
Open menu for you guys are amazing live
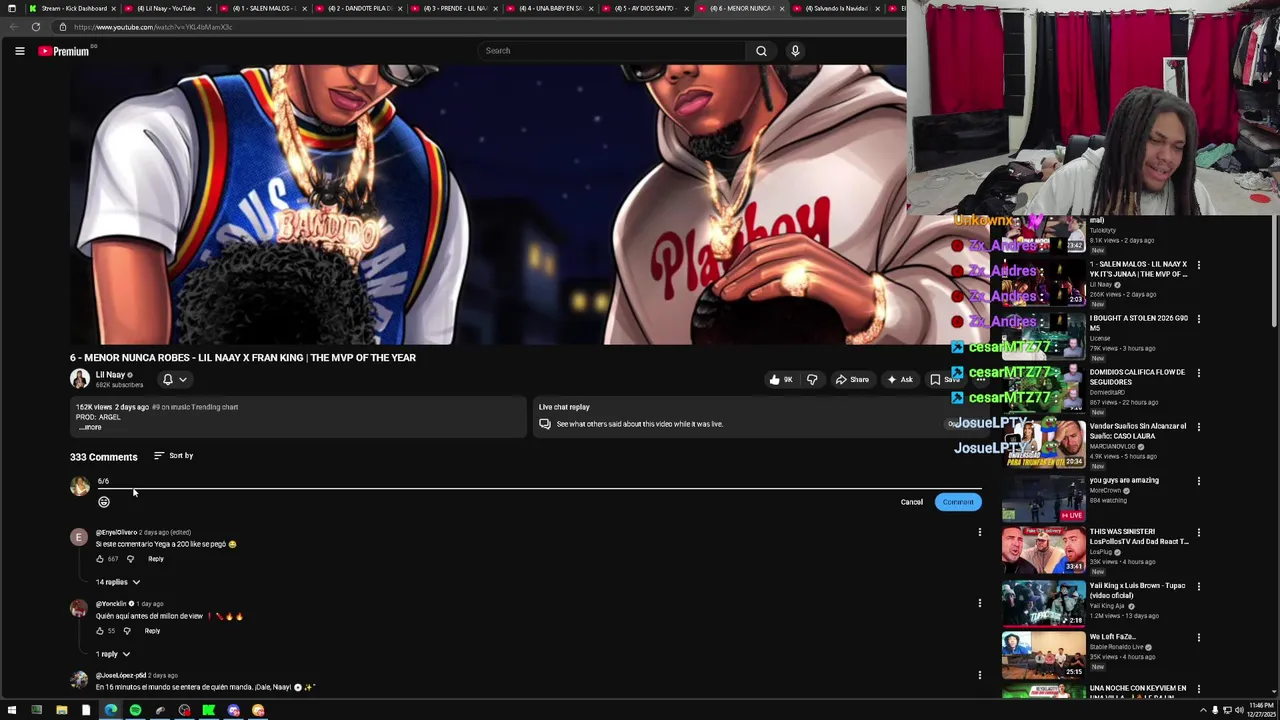[x=1198, y=481]
